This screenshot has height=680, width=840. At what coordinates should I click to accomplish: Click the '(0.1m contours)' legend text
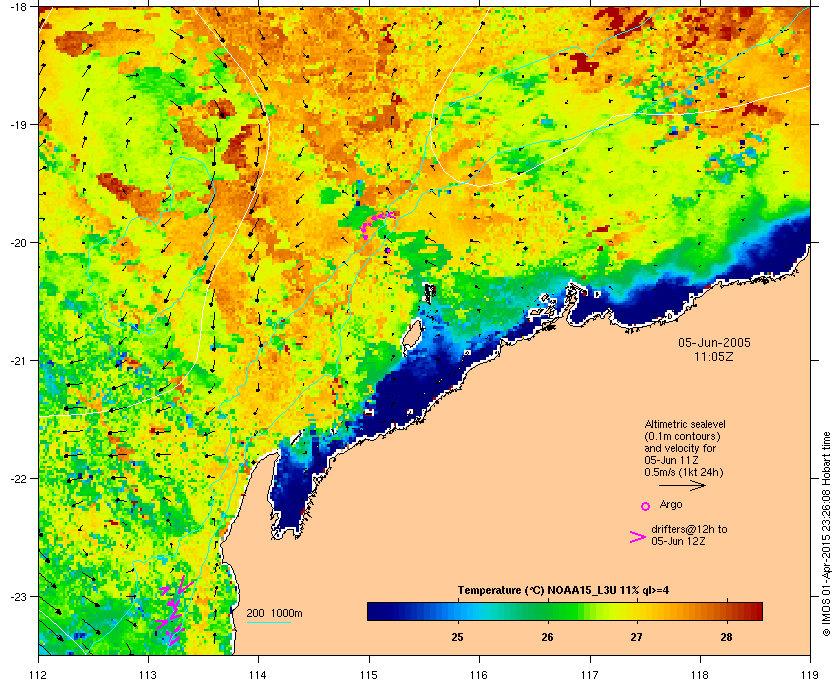click(682, 436)
